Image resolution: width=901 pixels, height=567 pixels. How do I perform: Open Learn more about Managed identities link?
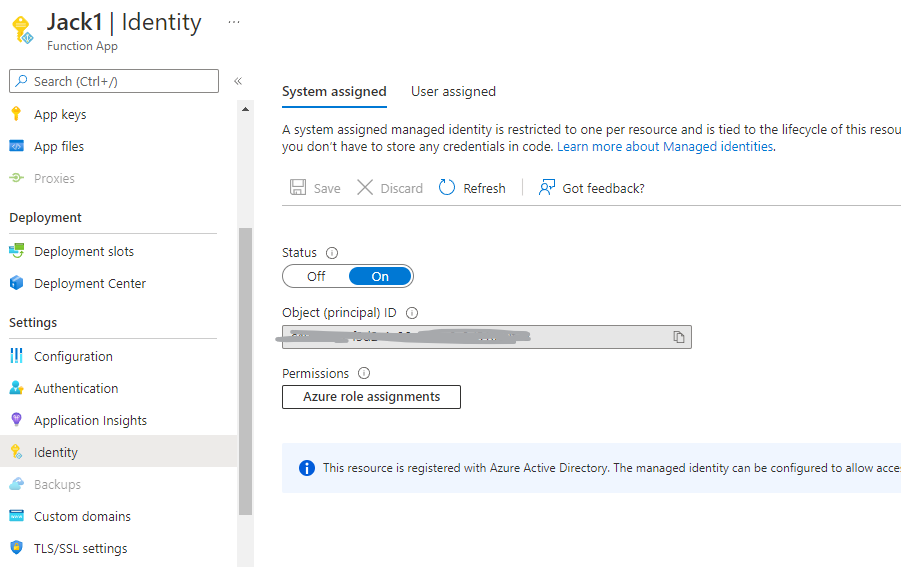[665, 146]
